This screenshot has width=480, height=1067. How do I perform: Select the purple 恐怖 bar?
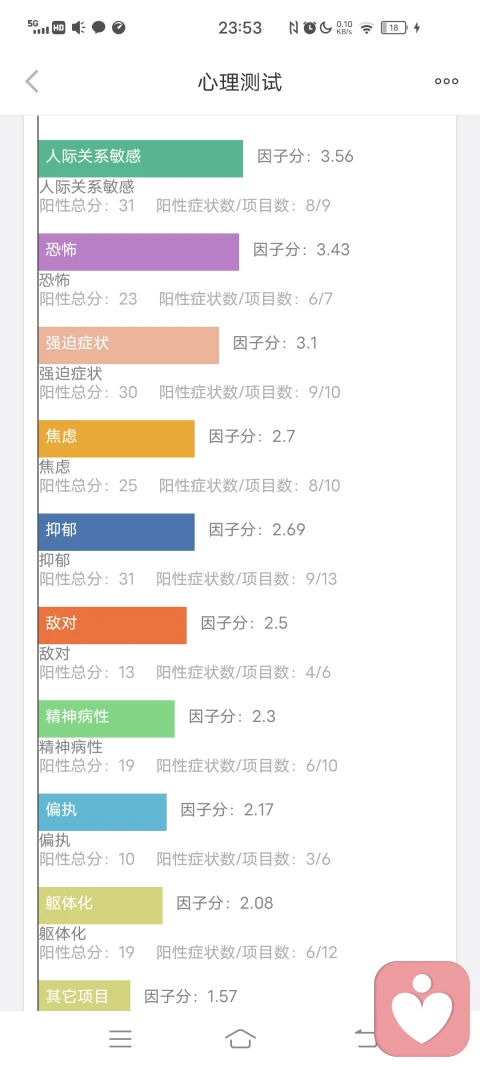138,252
